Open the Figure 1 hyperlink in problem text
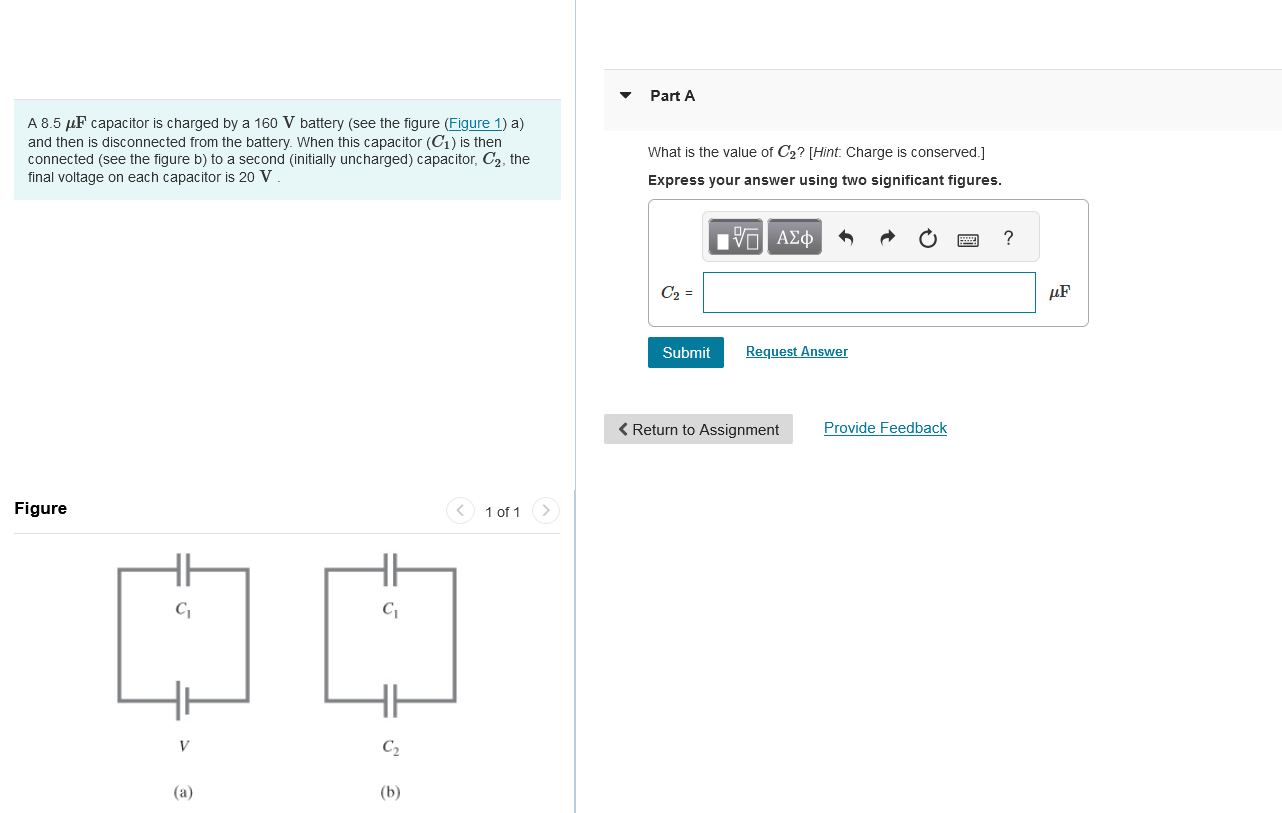 click(x=475, y=123)
